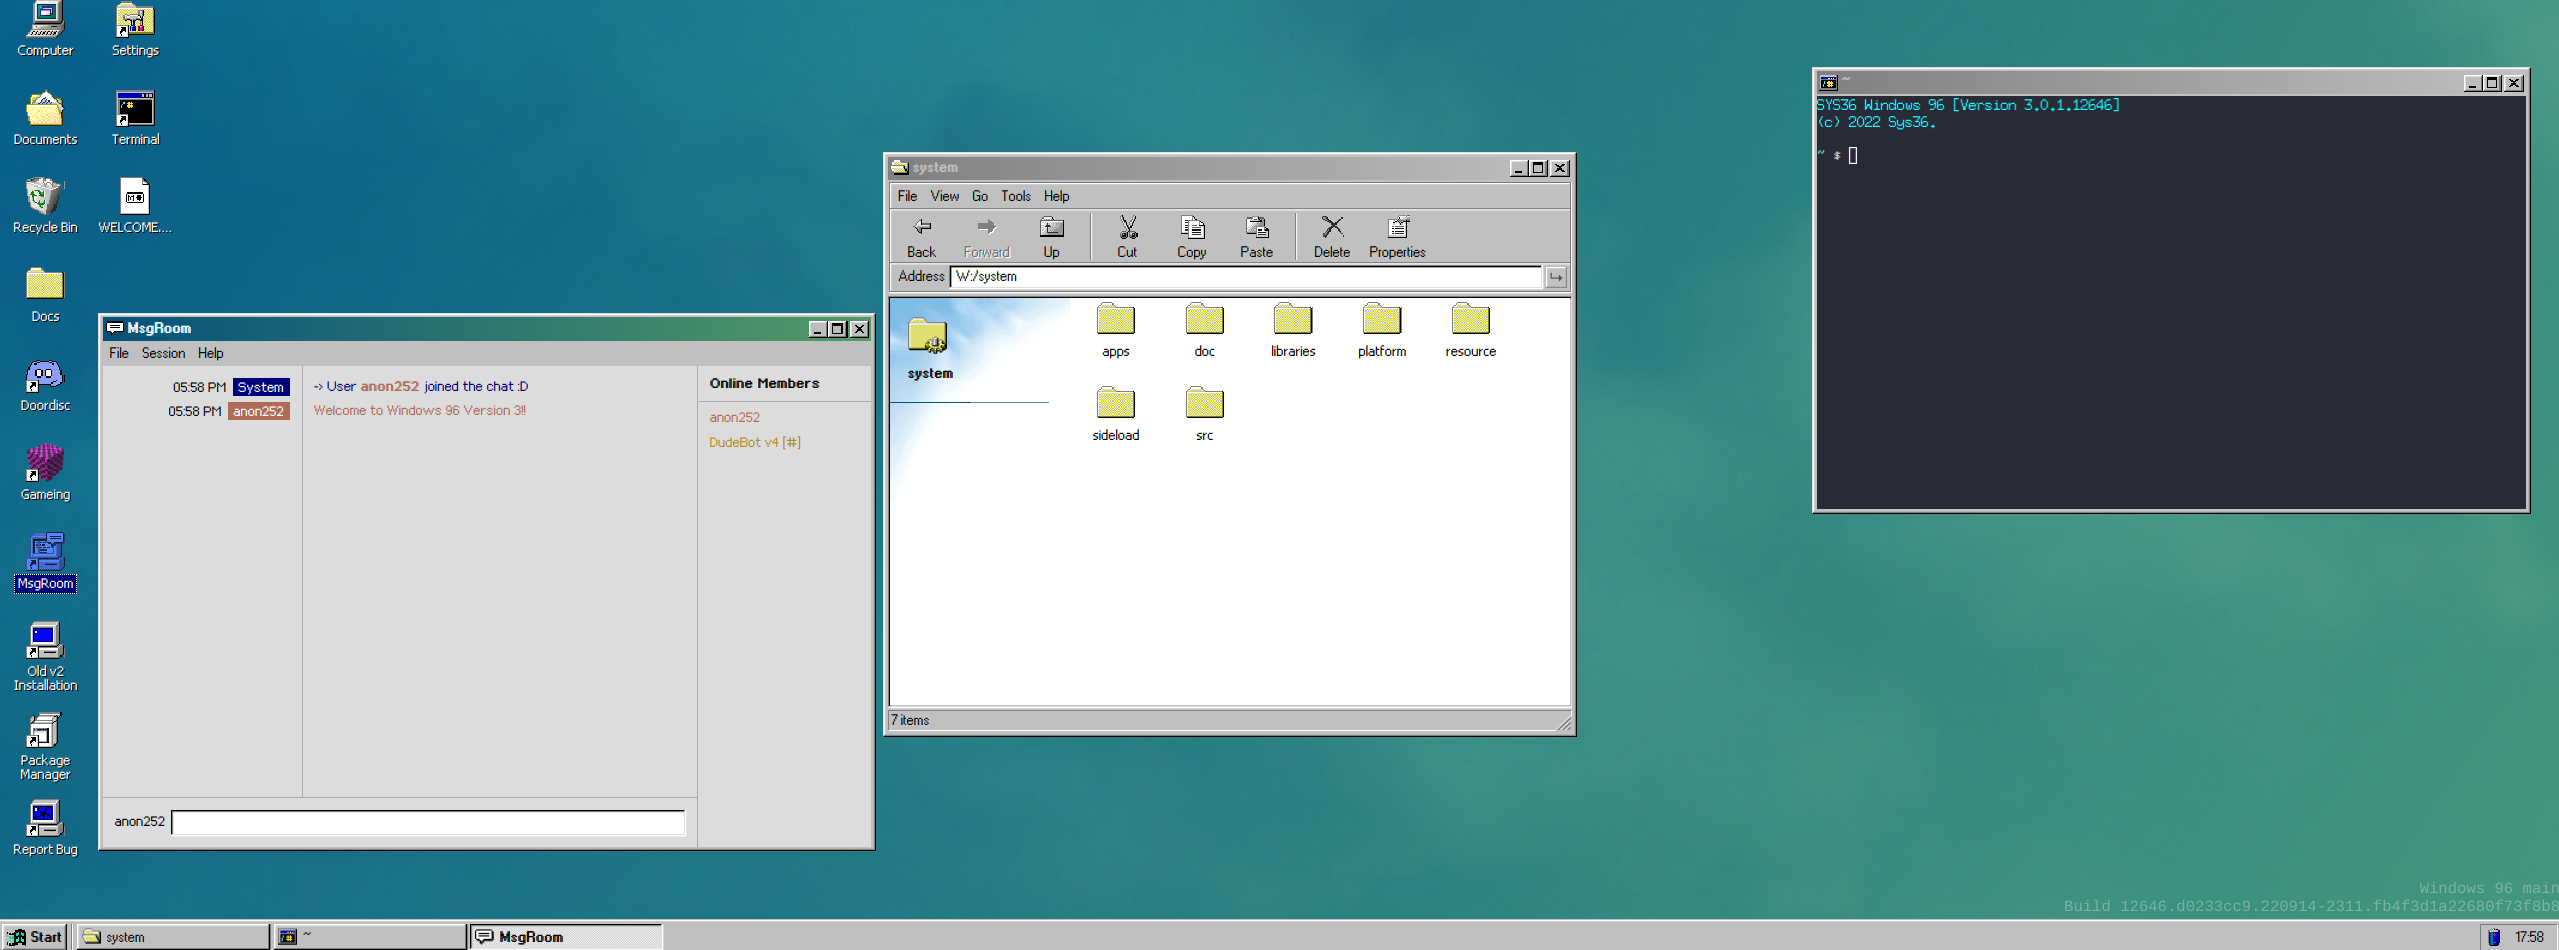Viewport: 2559px width, 950px height.
Task: Open the Settings desktop icon
Action: pyautogui.click(x=135, y=28)
